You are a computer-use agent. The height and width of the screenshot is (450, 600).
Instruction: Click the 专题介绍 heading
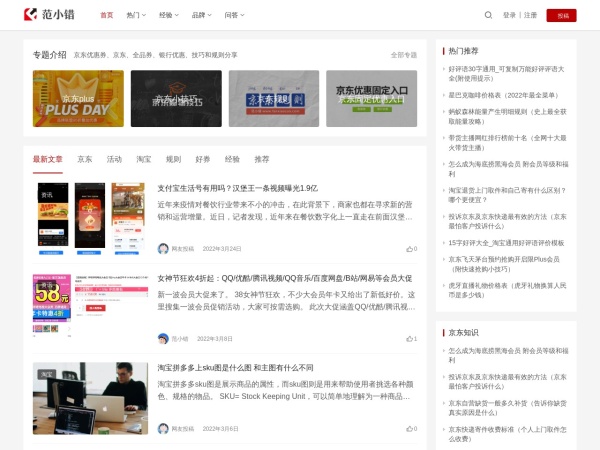click(49, 55)
